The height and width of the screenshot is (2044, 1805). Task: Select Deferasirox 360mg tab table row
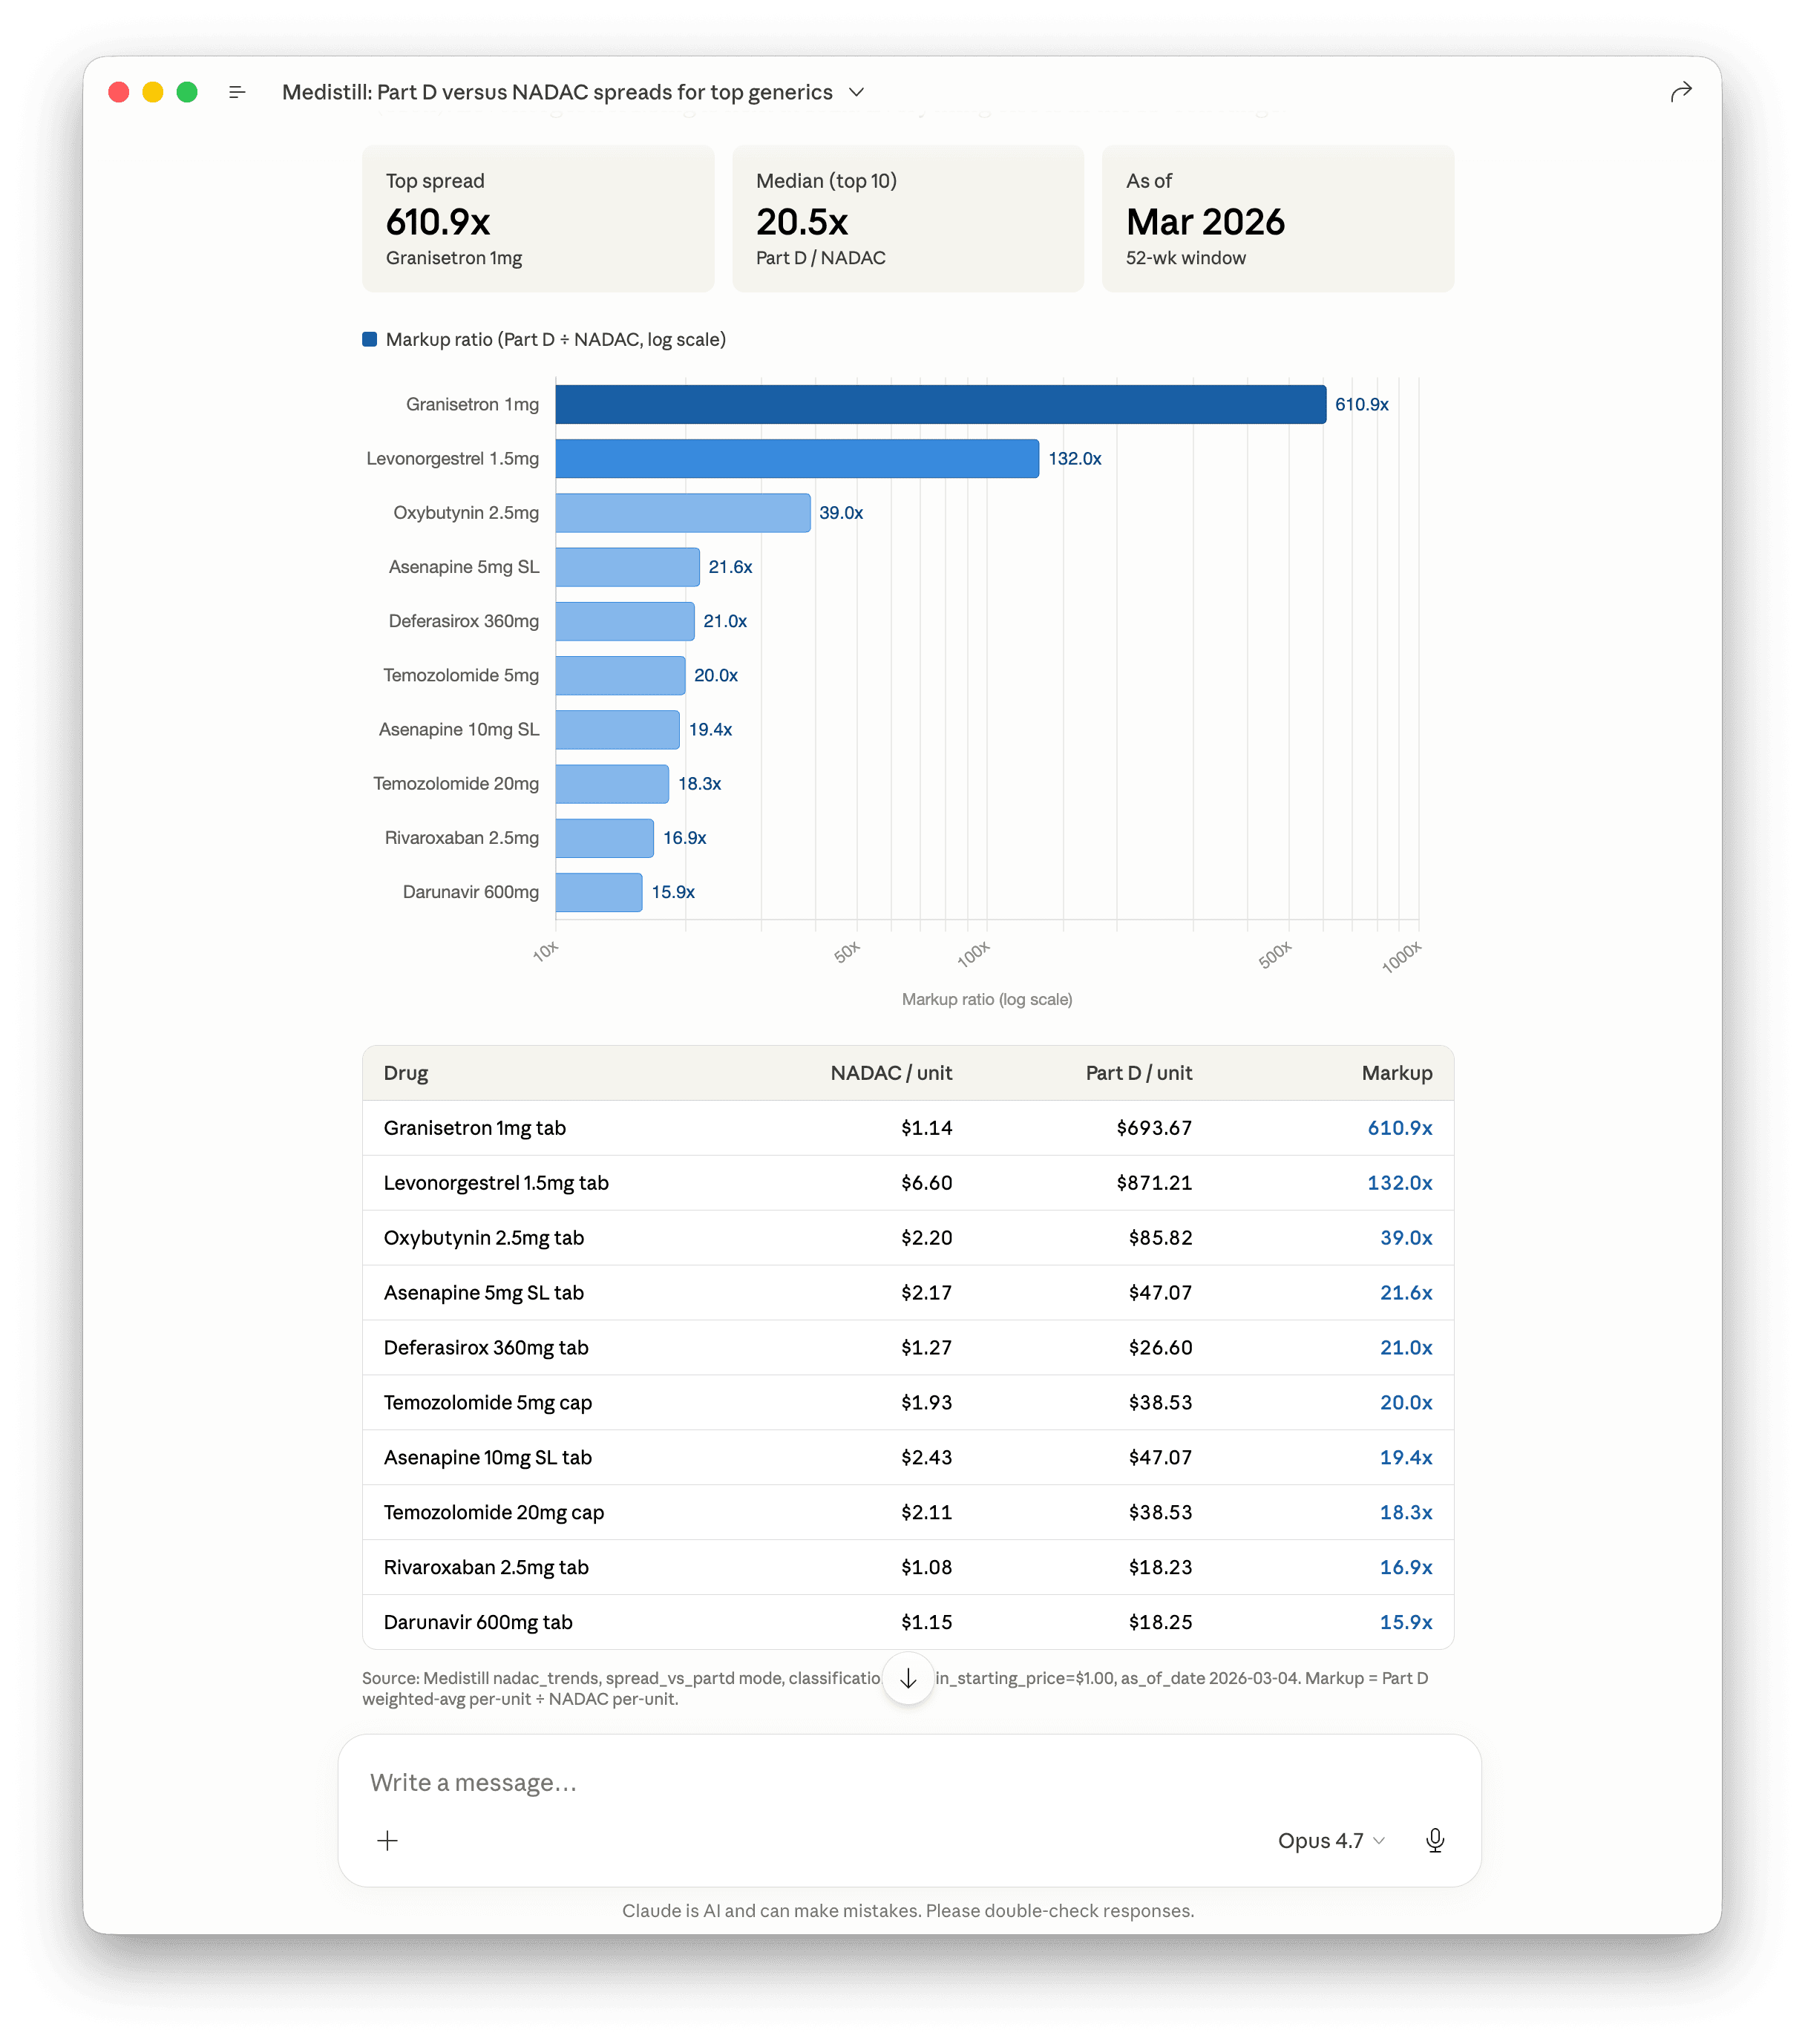tap(908, 1348)
